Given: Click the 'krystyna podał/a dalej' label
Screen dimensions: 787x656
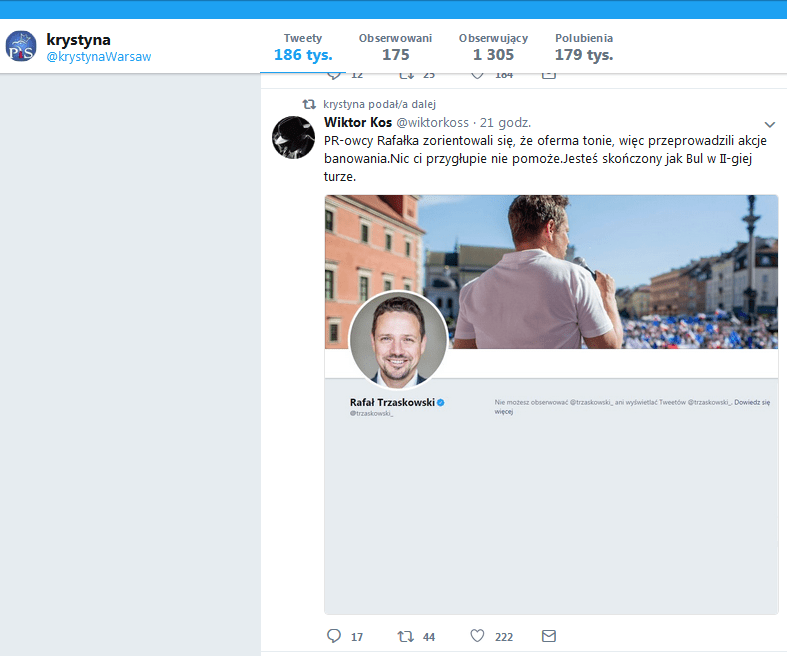Looking at the screenshot, I should (x=379, y=104).
